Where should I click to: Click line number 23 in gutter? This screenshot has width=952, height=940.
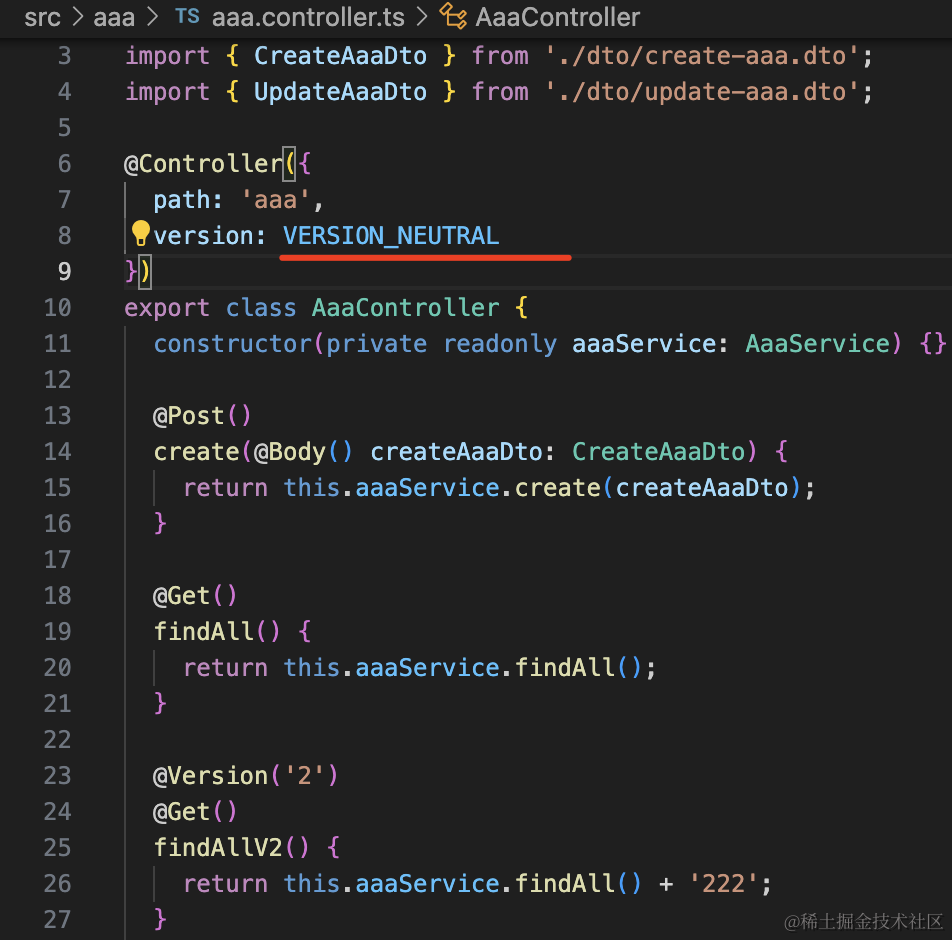(58, 775)
